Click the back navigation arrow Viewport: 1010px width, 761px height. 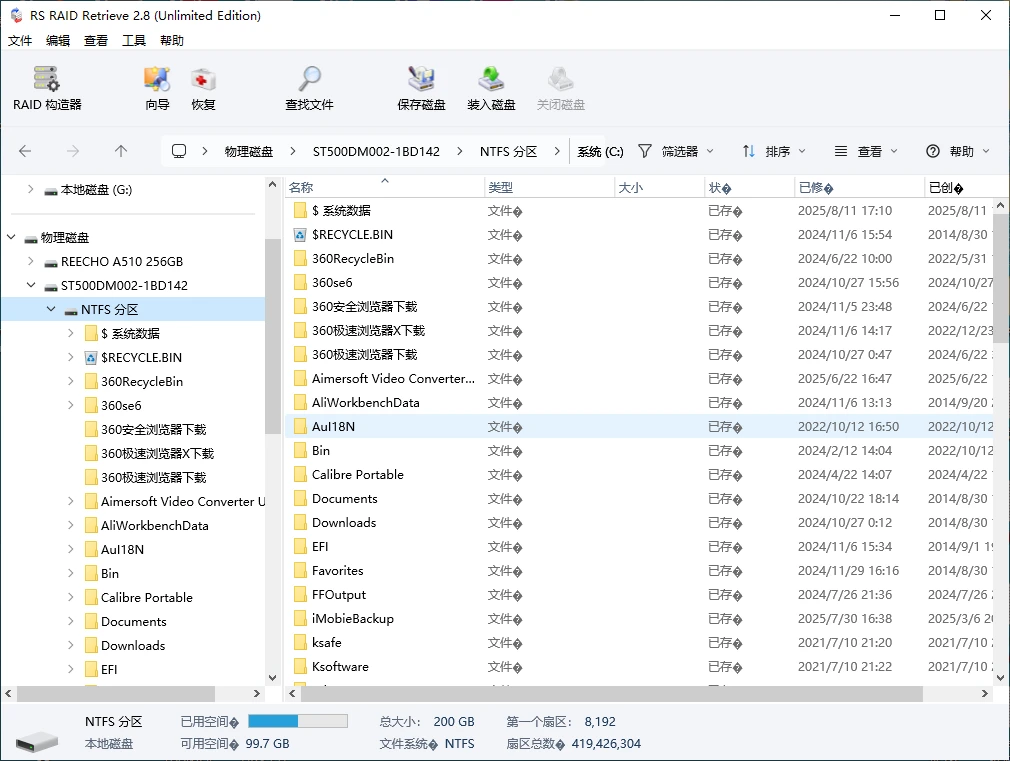coord(24,150)
